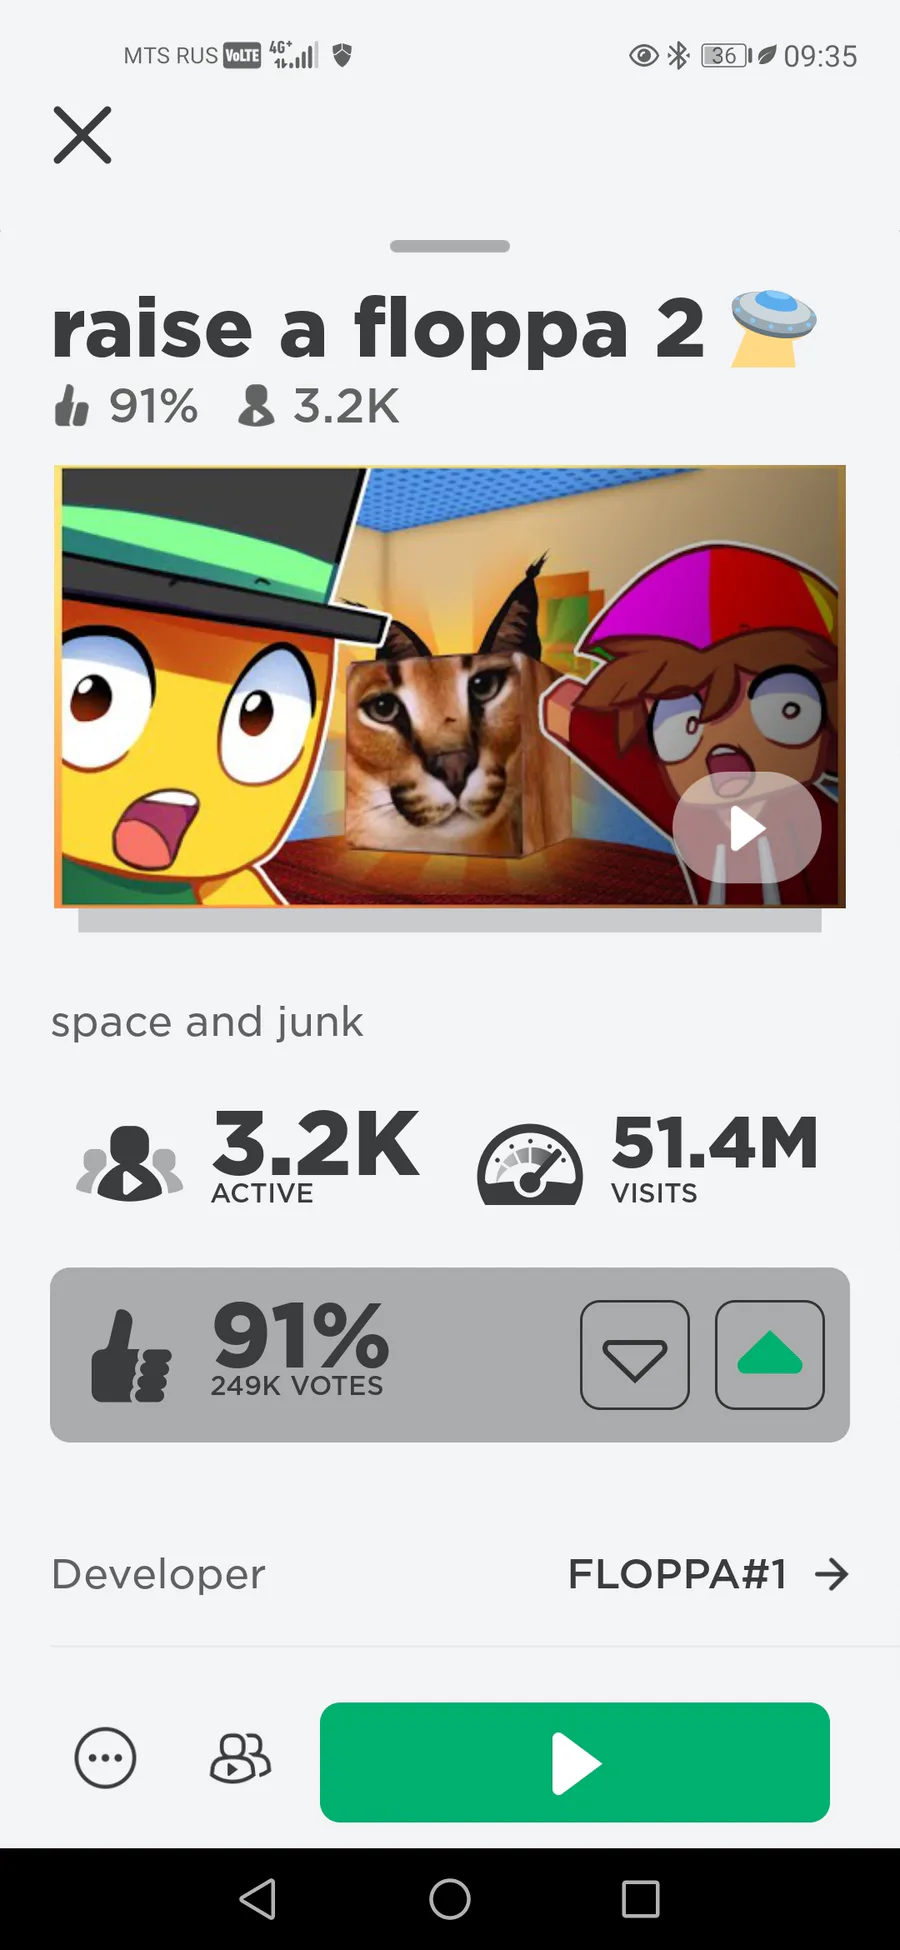Tap the sheet drag handle bar

pyautogui.click(x=450, y=246)
